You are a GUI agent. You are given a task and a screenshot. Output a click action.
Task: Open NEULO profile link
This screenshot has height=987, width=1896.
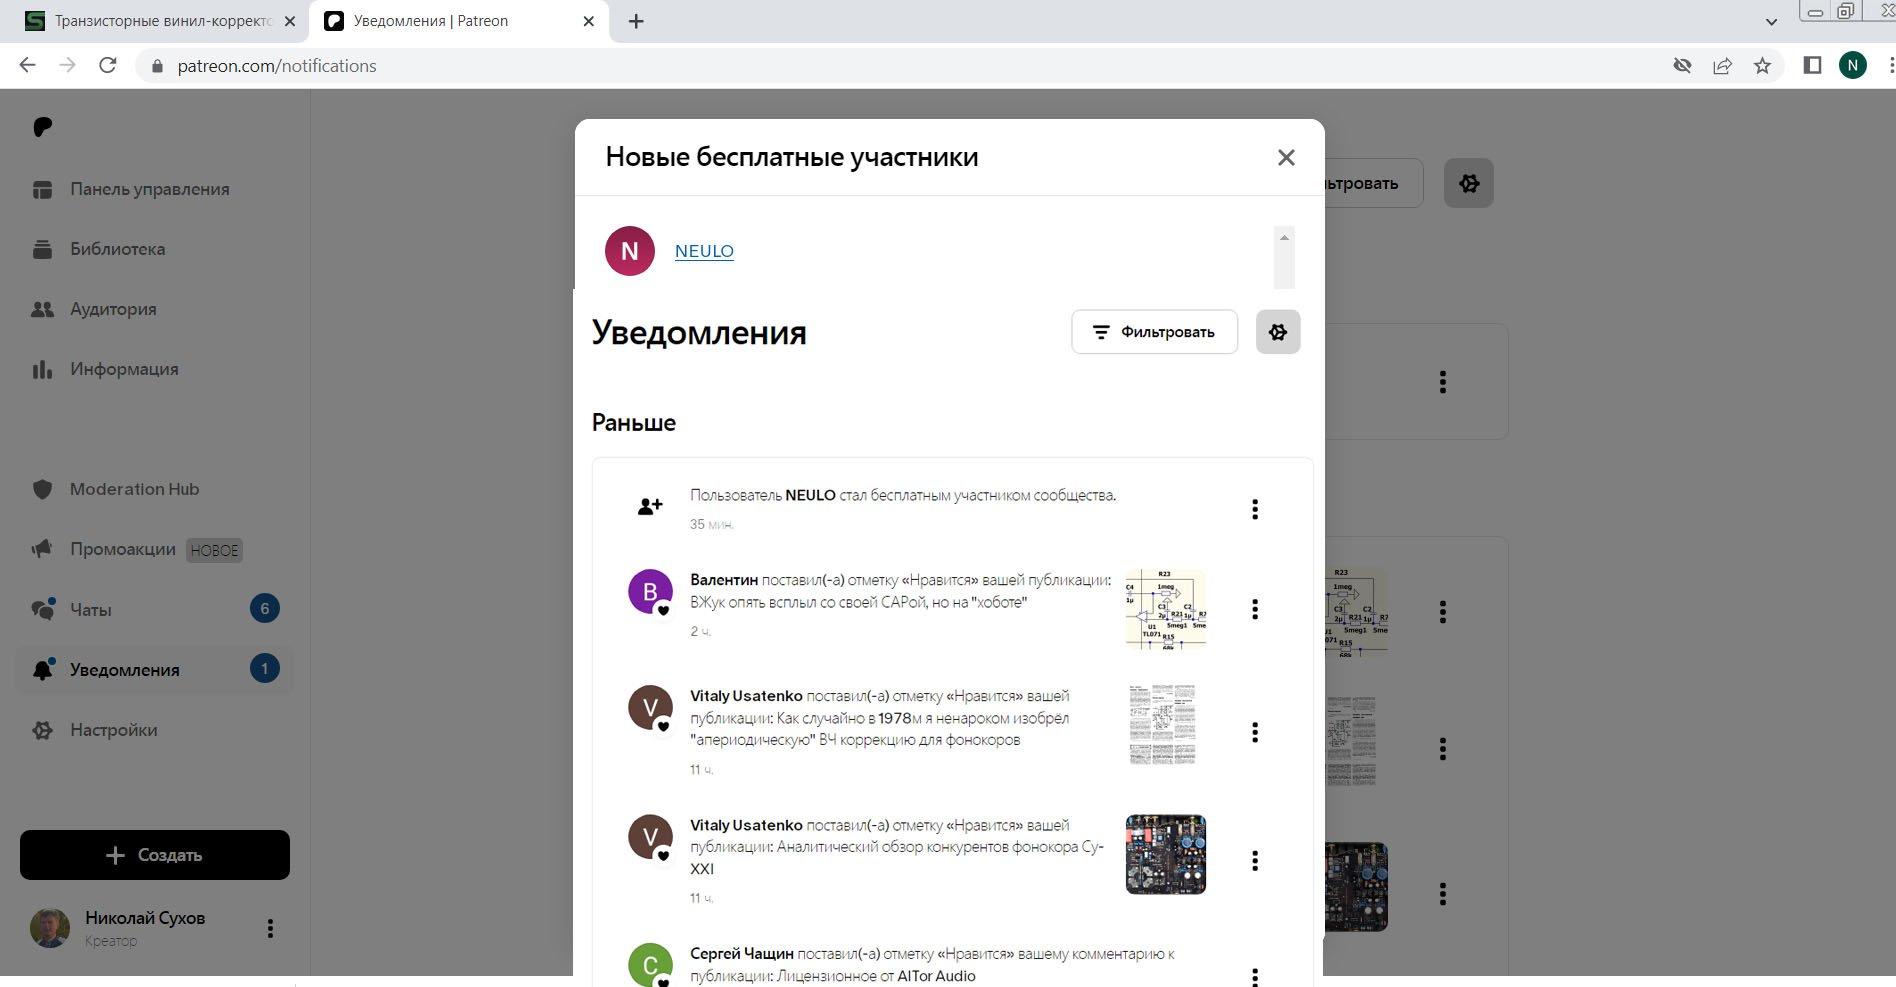pyautogui.click(x=704, y=251)
